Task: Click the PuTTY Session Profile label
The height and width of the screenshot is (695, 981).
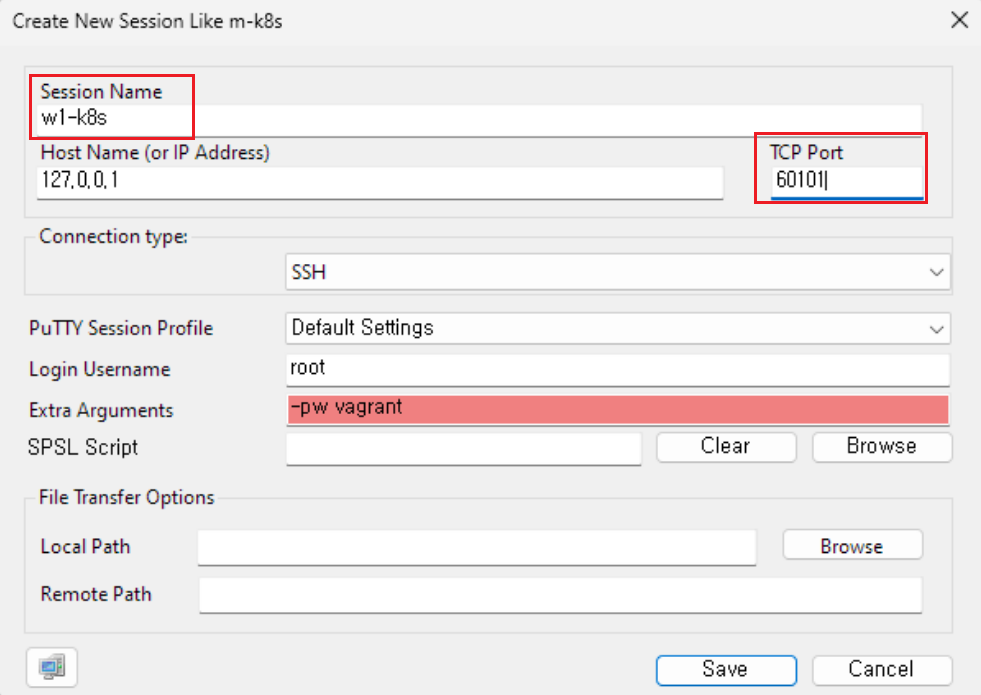Action: click(121, 328)
